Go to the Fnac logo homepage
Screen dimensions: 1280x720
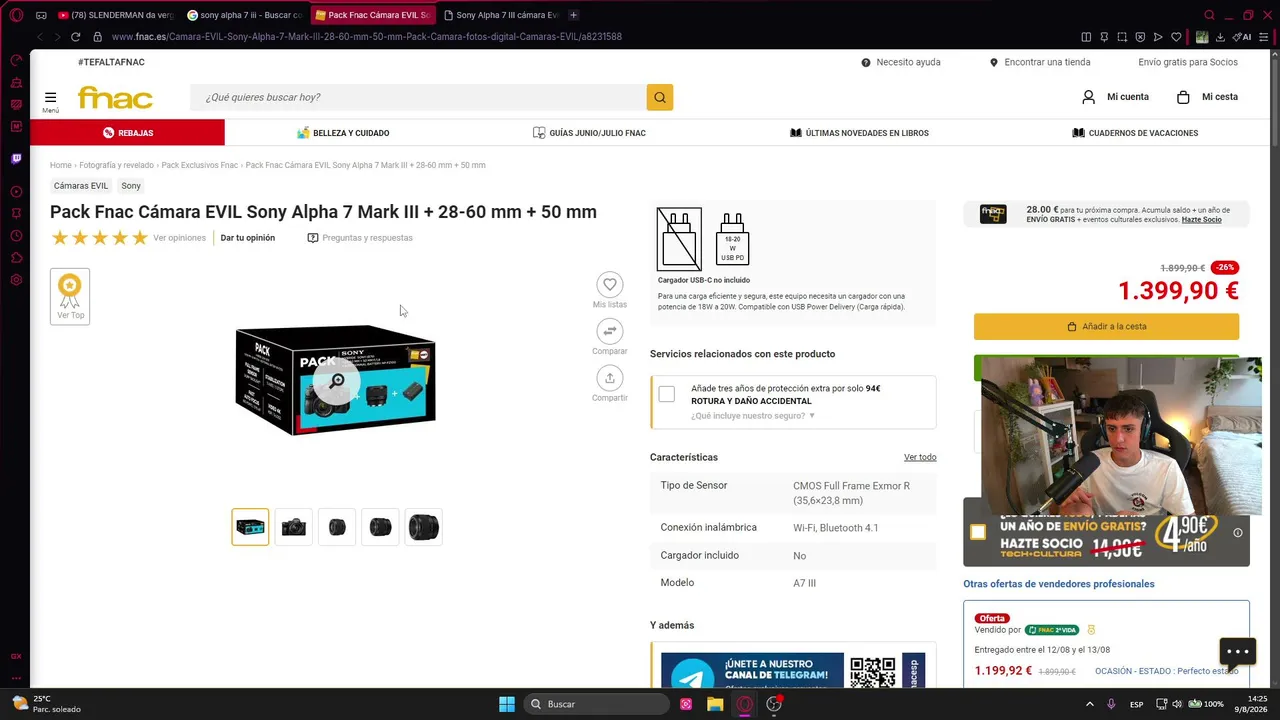click(x=115, y=97)
